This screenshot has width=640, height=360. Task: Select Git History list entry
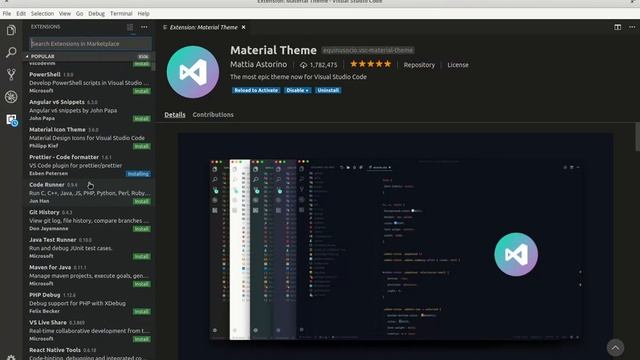tap(89, 220)
